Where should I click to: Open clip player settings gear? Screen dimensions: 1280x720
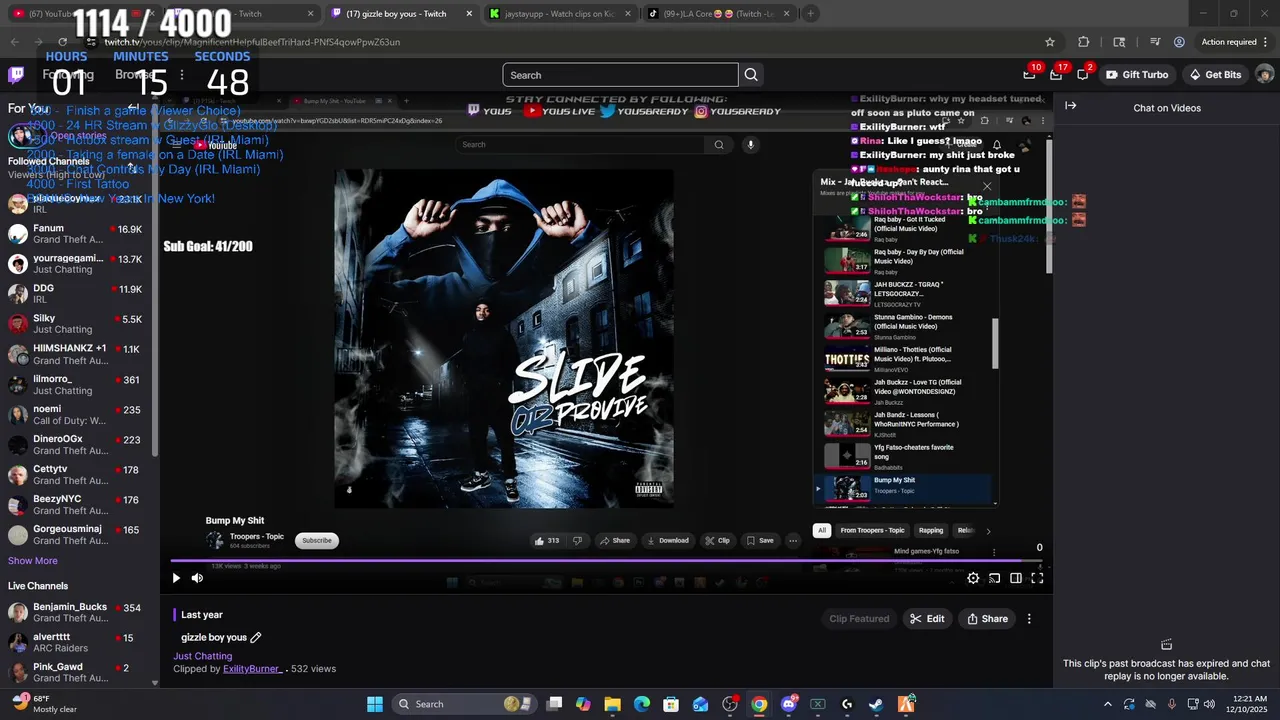click(973, 578)
